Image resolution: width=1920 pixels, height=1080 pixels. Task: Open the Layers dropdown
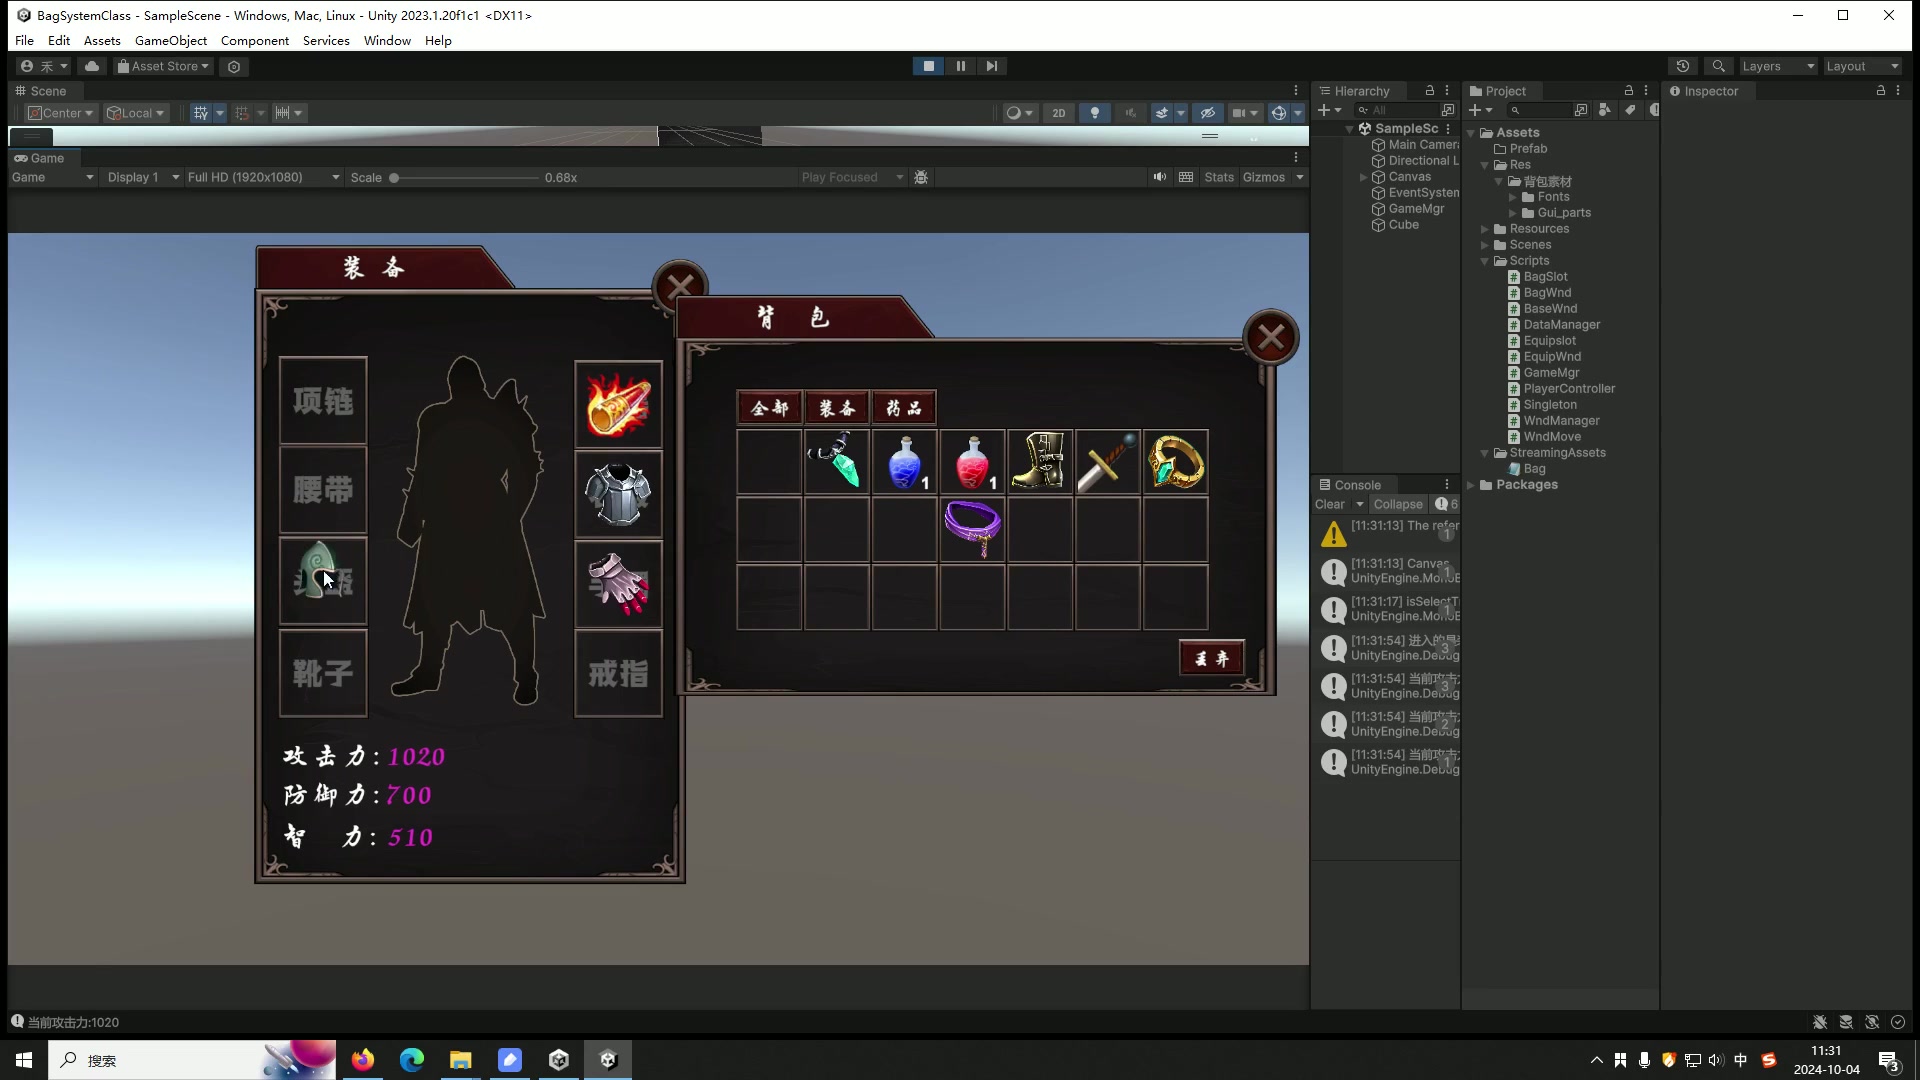1777,66
